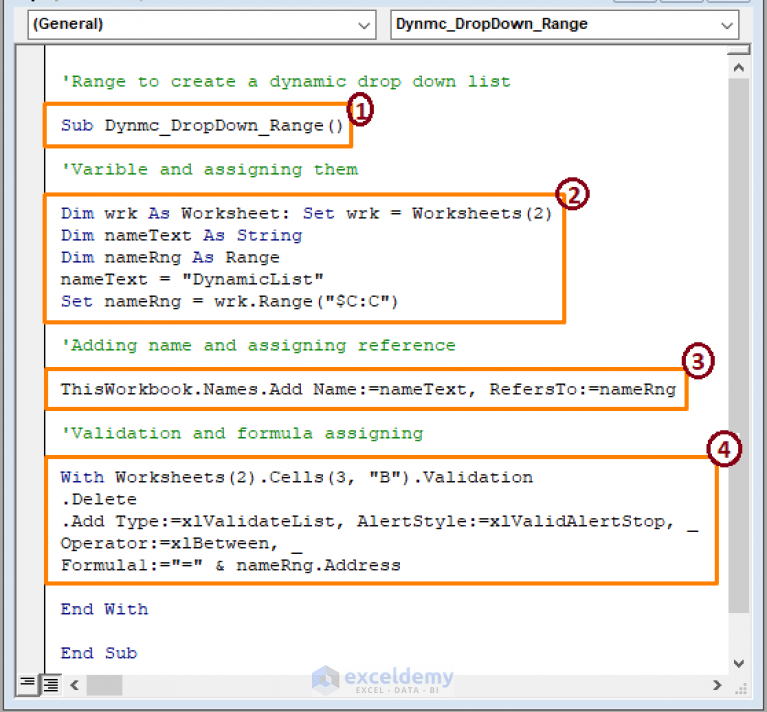
Task: Switch to Procedure View icon
Action: [27, 683]
